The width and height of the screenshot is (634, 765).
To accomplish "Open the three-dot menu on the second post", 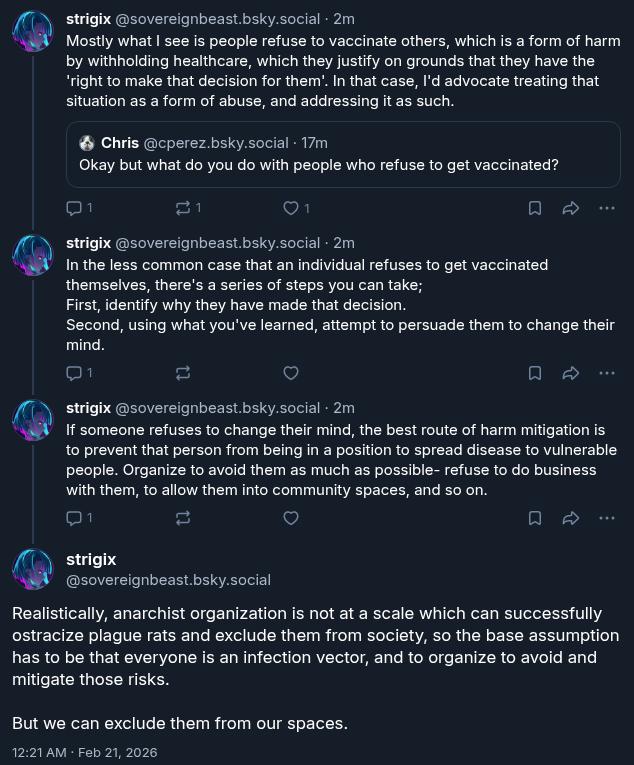I will pos(606,373).
